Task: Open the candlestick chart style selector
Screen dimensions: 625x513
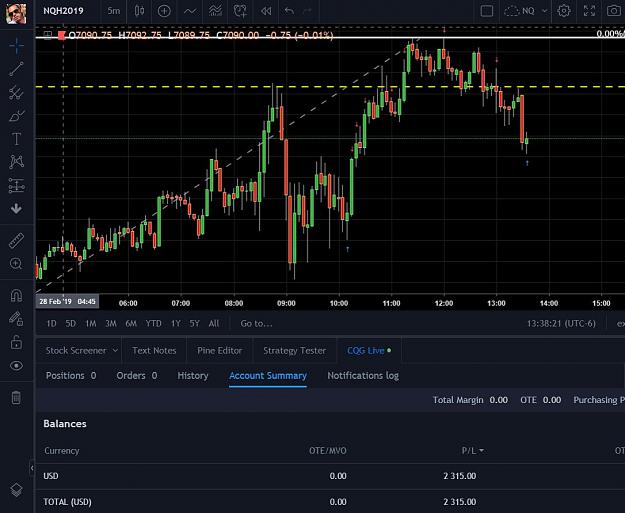Action: 139,11
